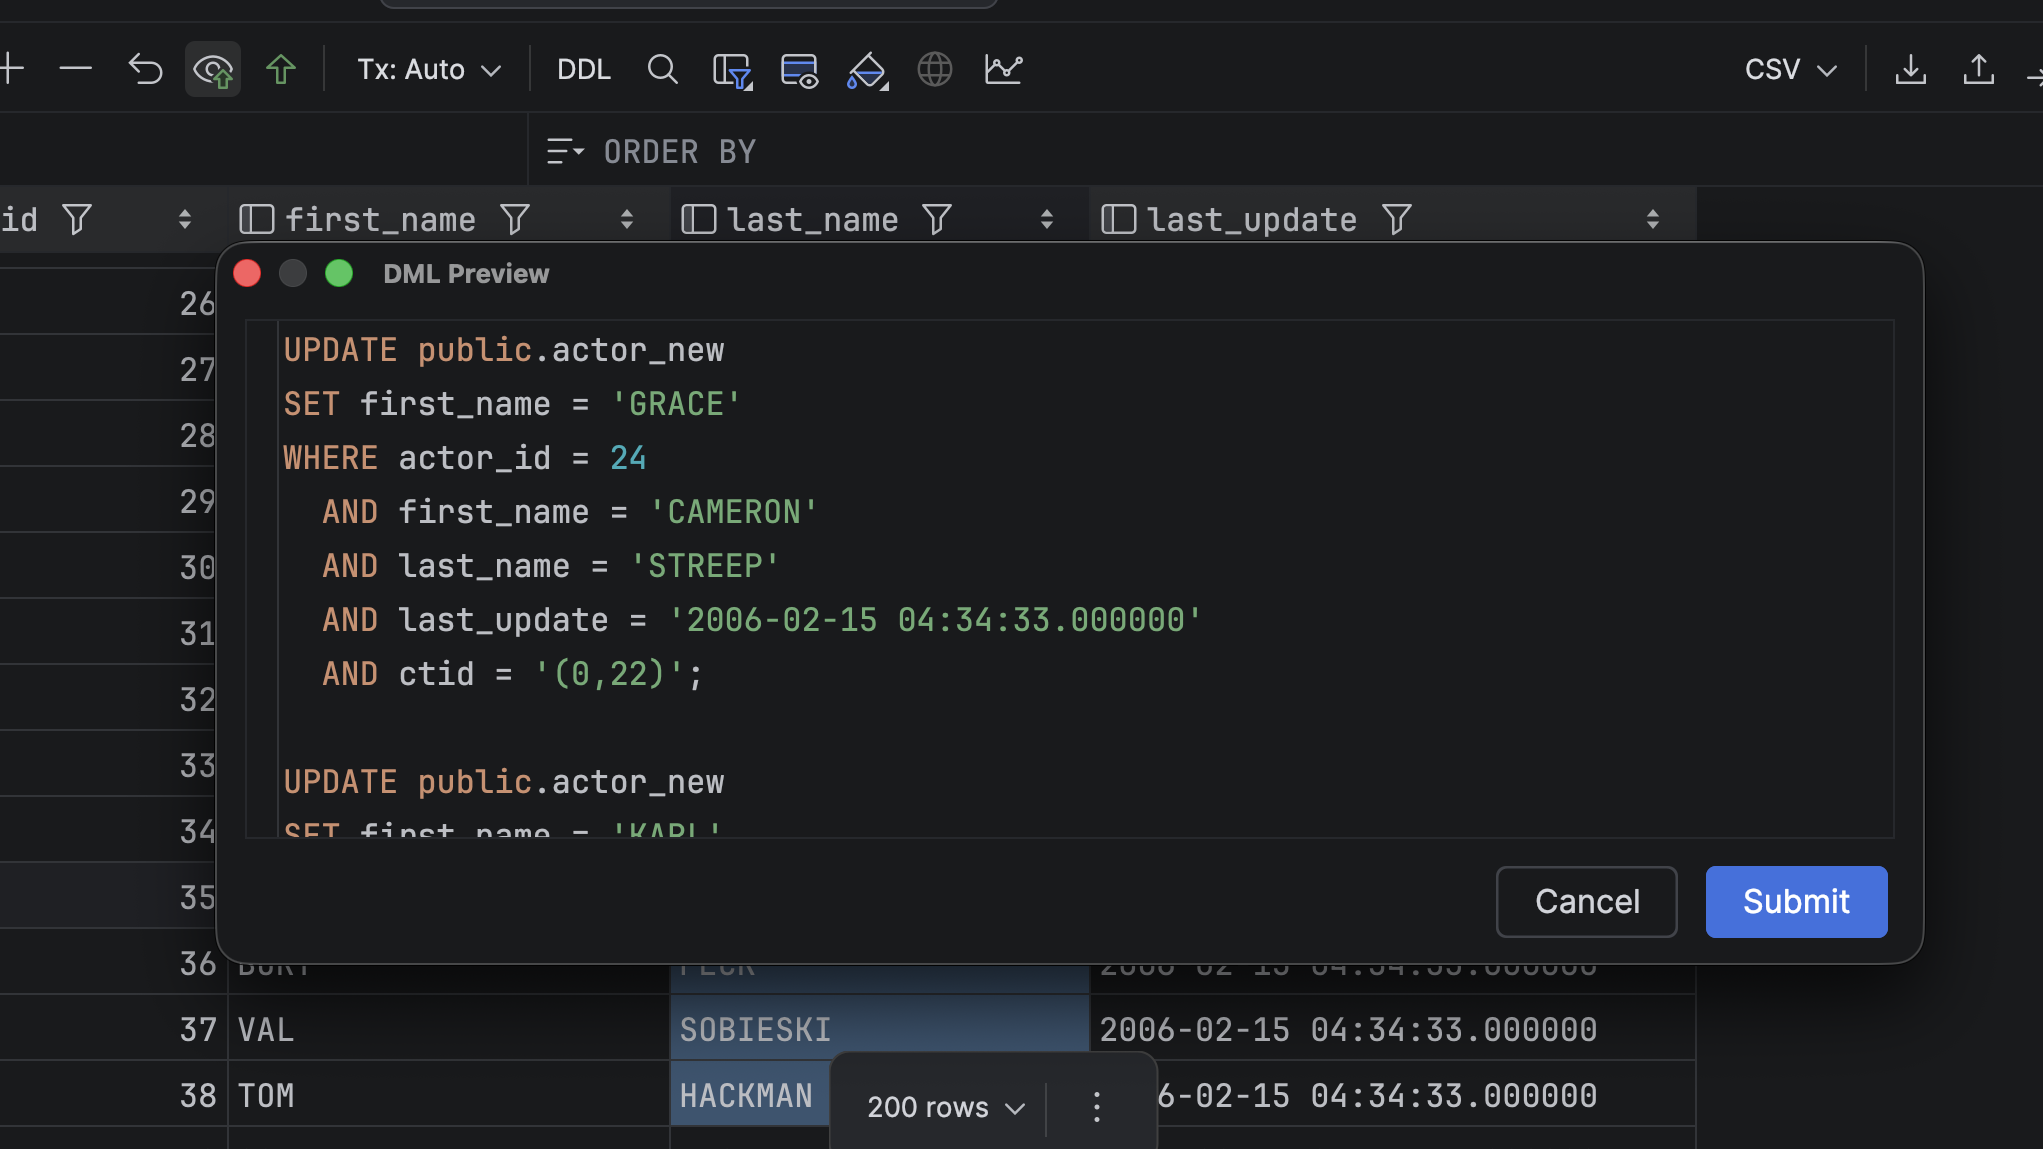
Task: Click green zoom button of DML Preview
Action: [339, 273]
